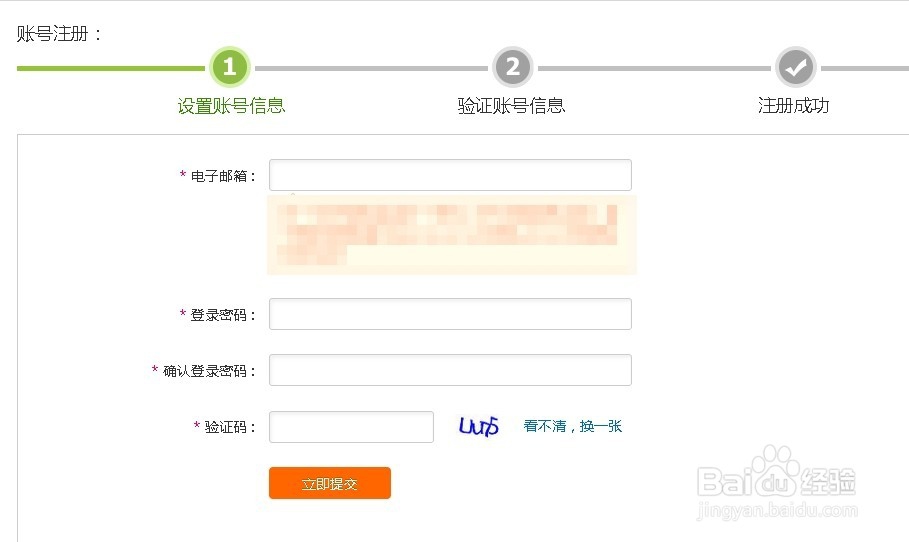This screenshot has width=909, height=542.
Task: Focus the 登录密码 input field
Action: tap(450, 314)
